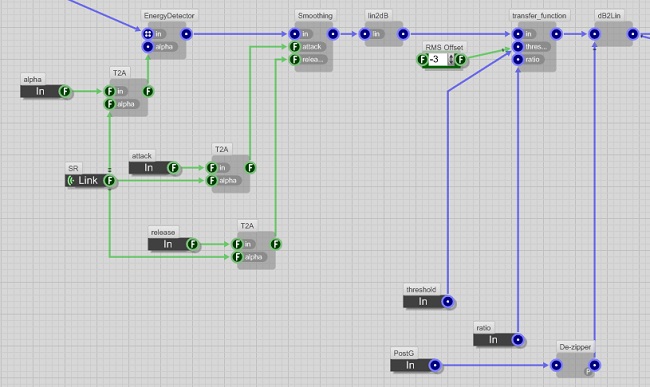Click the dB2Lin input port

point(594,34)
